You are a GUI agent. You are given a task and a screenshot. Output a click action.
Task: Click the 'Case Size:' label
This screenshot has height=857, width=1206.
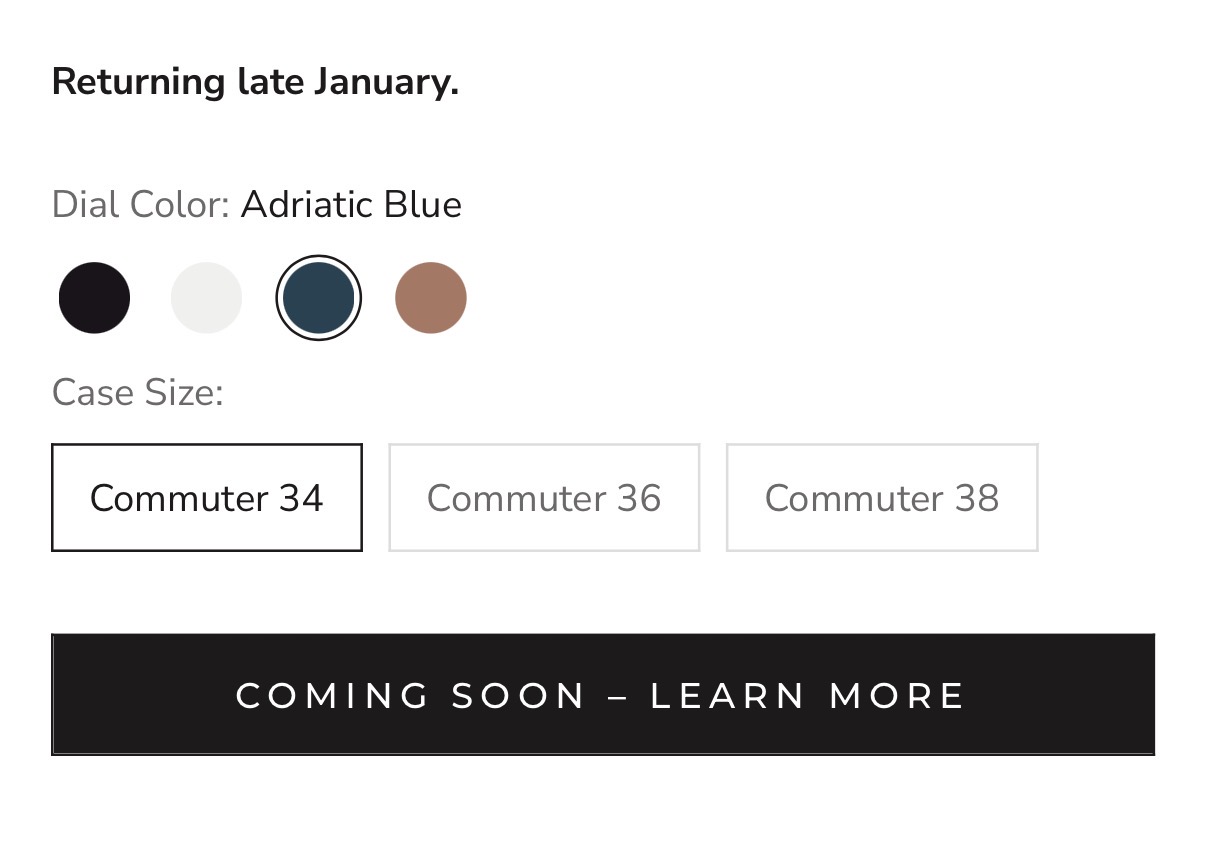(x=137, y=392)
